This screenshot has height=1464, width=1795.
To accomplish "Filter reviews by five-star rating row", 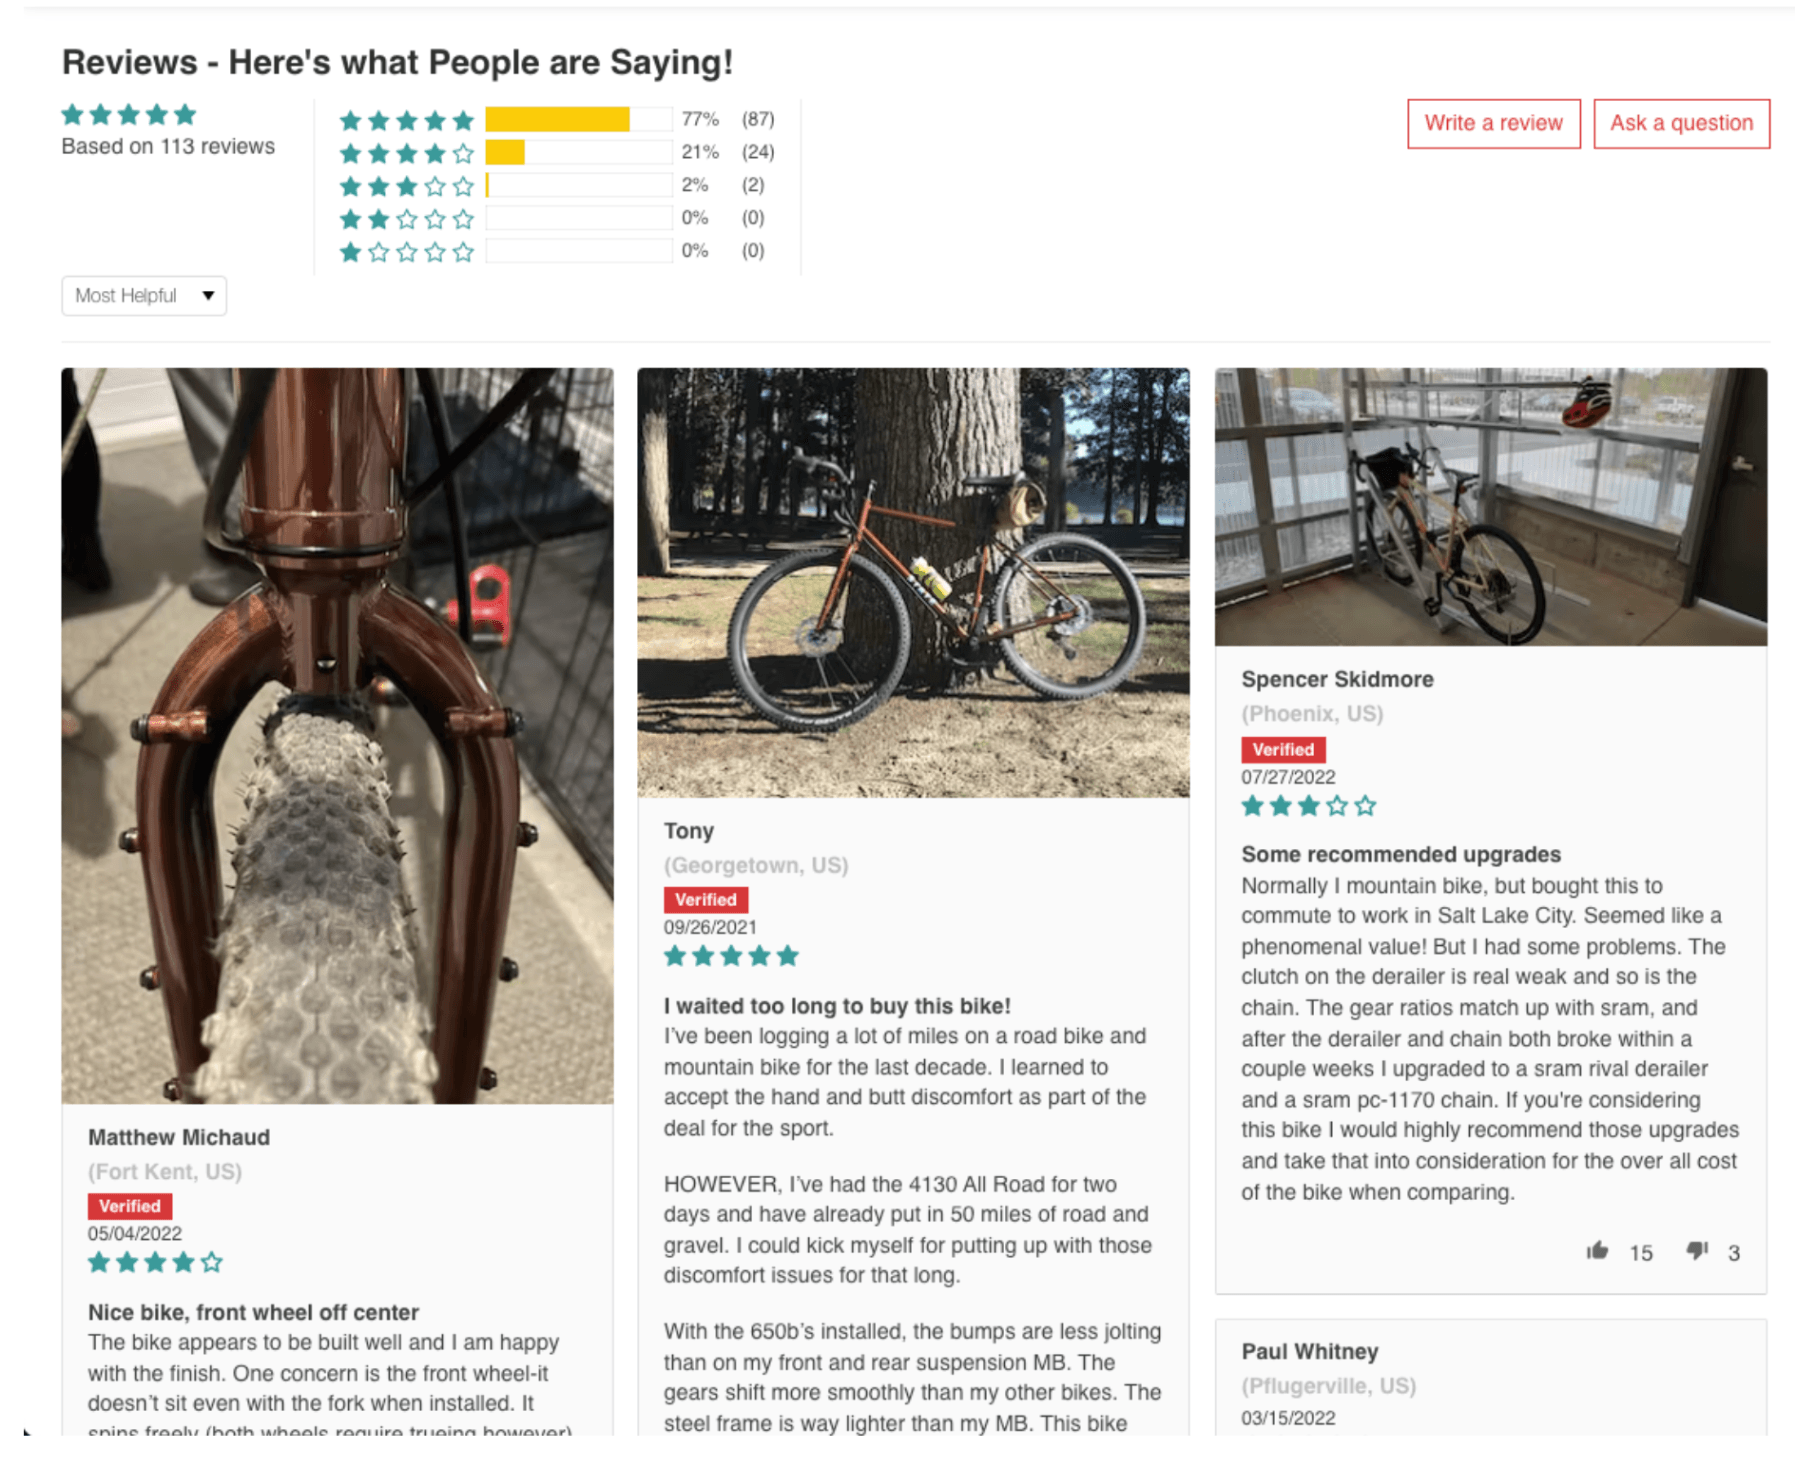I will pos(556,120).
